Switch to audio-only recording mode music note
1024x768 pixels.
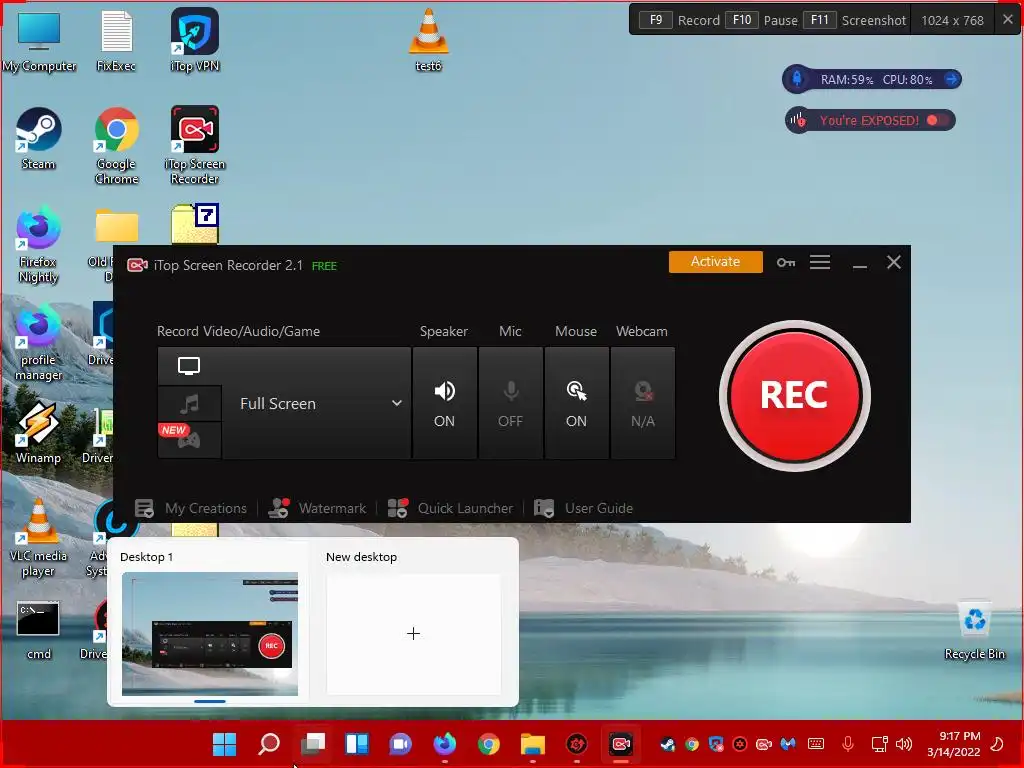[189, 404]
